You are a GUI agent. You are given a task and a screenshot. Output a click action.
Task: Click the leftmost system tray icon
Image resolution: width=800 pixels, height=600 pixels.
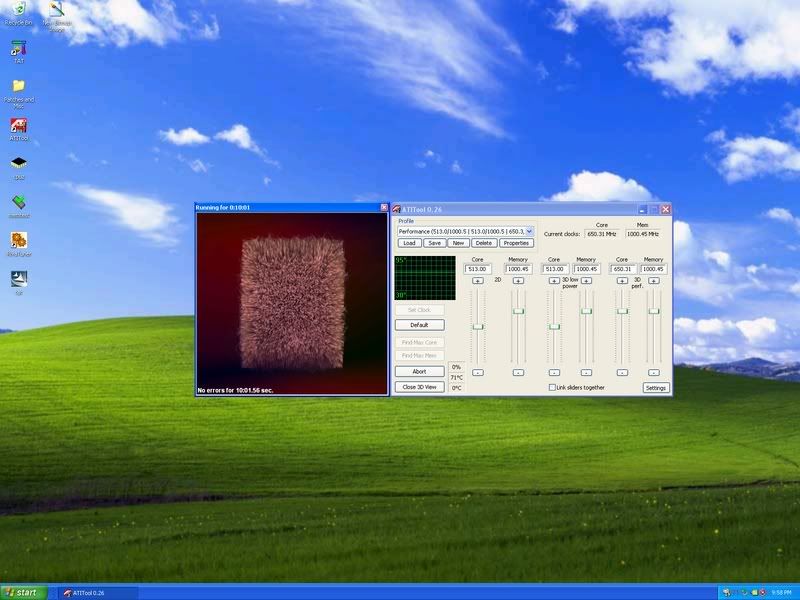[x=727, y=592]
